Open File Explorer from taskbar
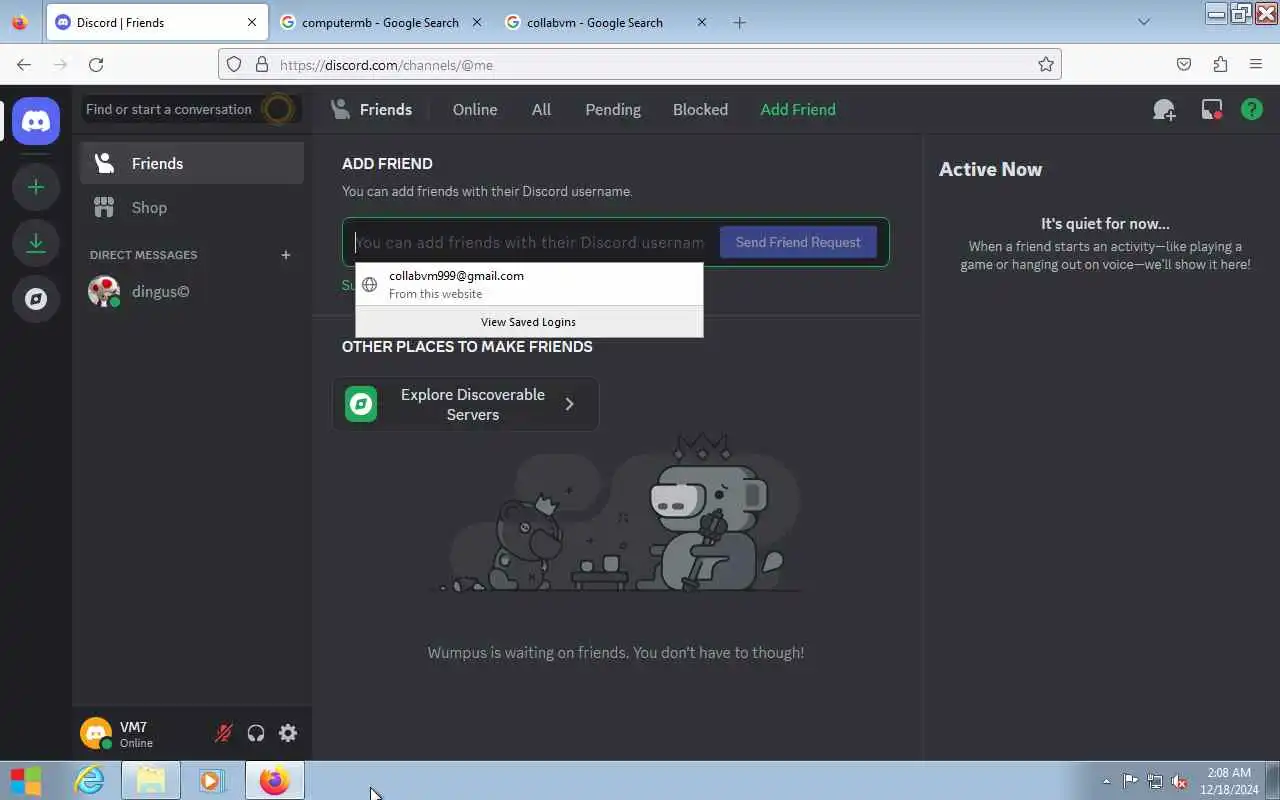1280x800 pixels. pos(151,781)
